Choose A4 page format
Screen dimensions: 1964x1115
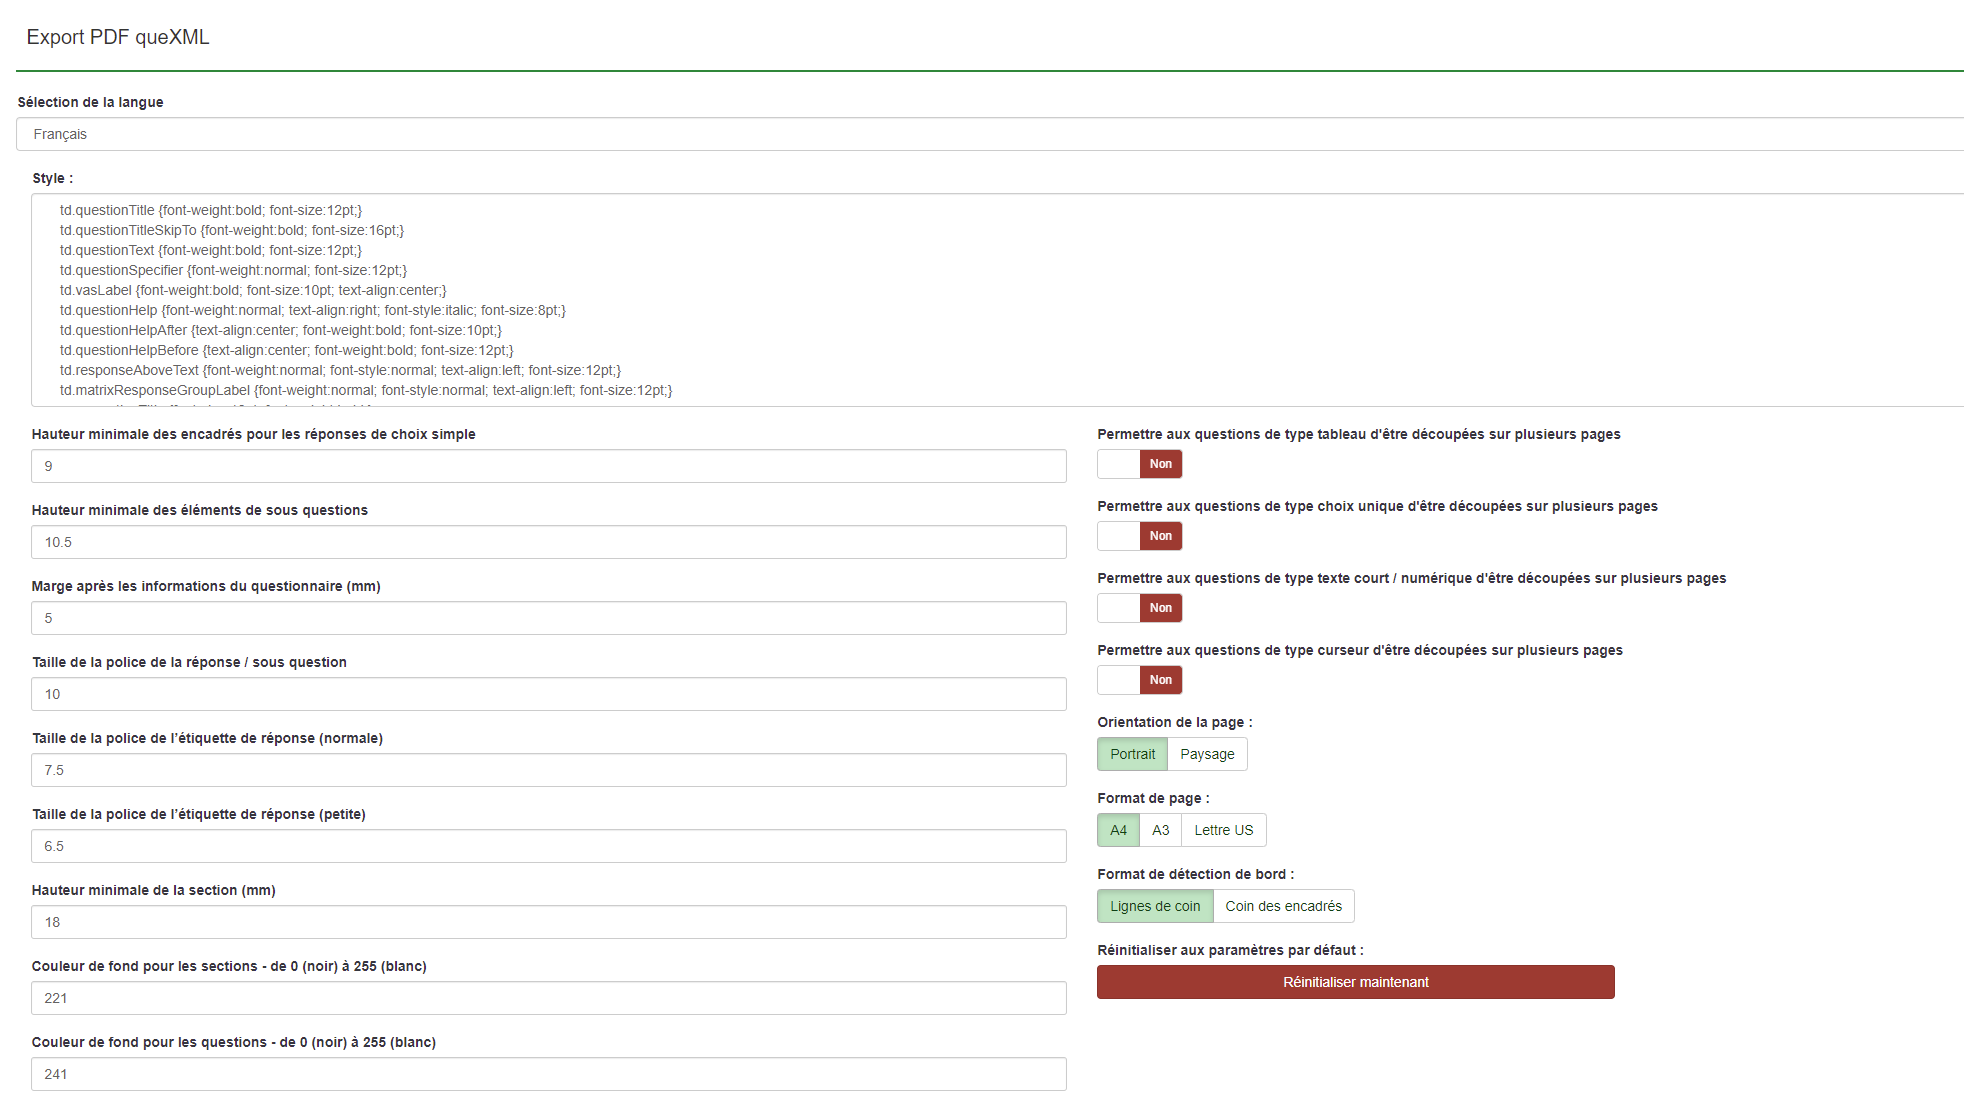1118,830
